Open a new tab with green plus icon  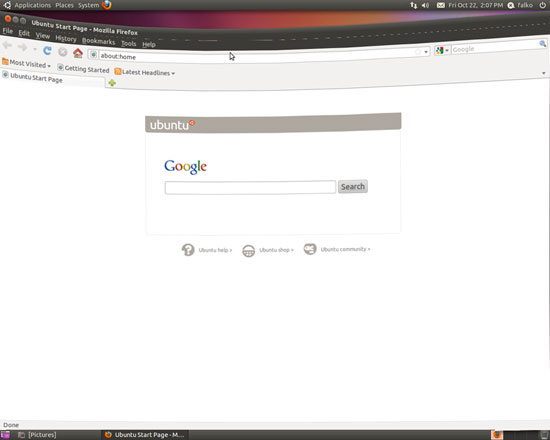[x=112, y=83]
